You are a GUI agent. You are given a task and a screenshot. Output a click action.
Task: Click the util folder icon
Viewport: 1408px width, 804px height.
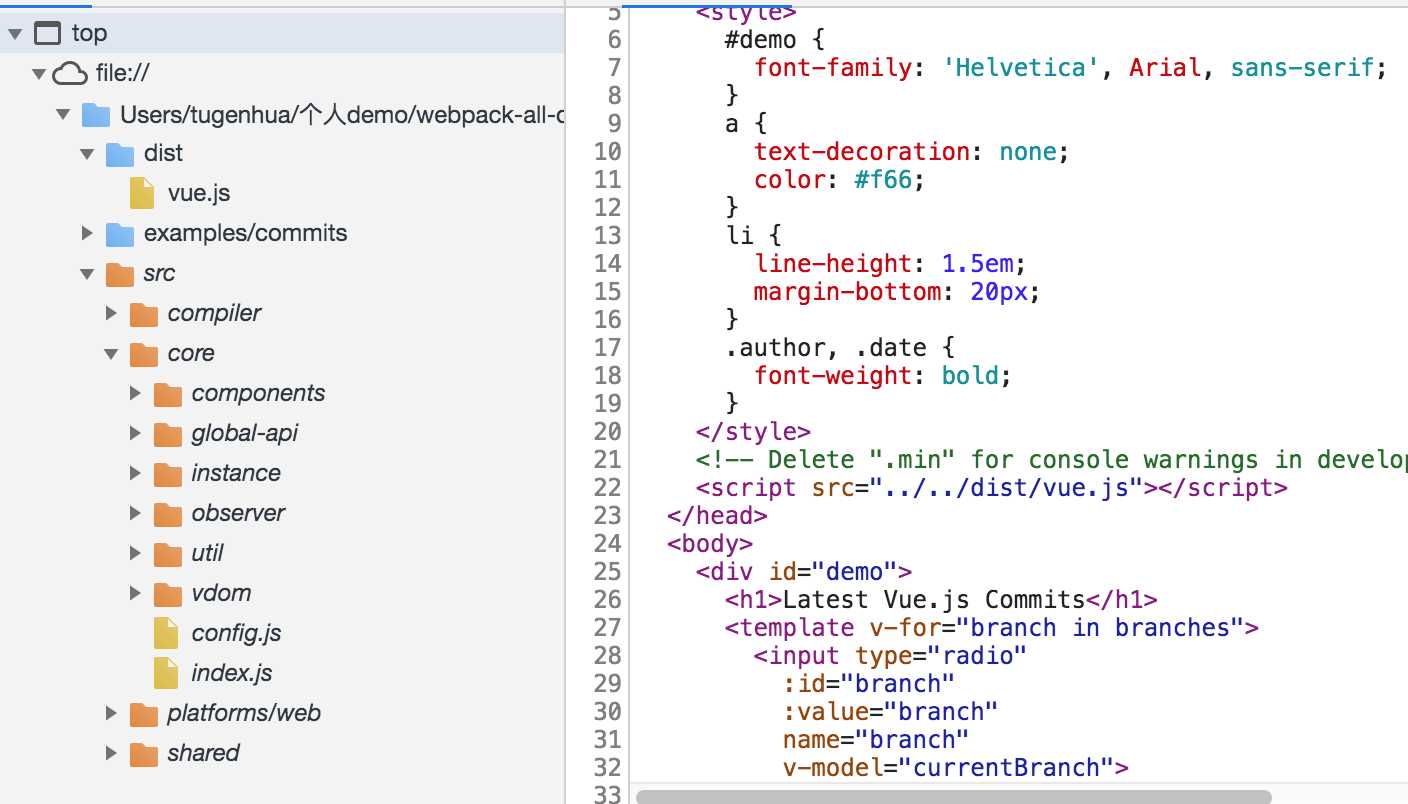pos(168,554)
